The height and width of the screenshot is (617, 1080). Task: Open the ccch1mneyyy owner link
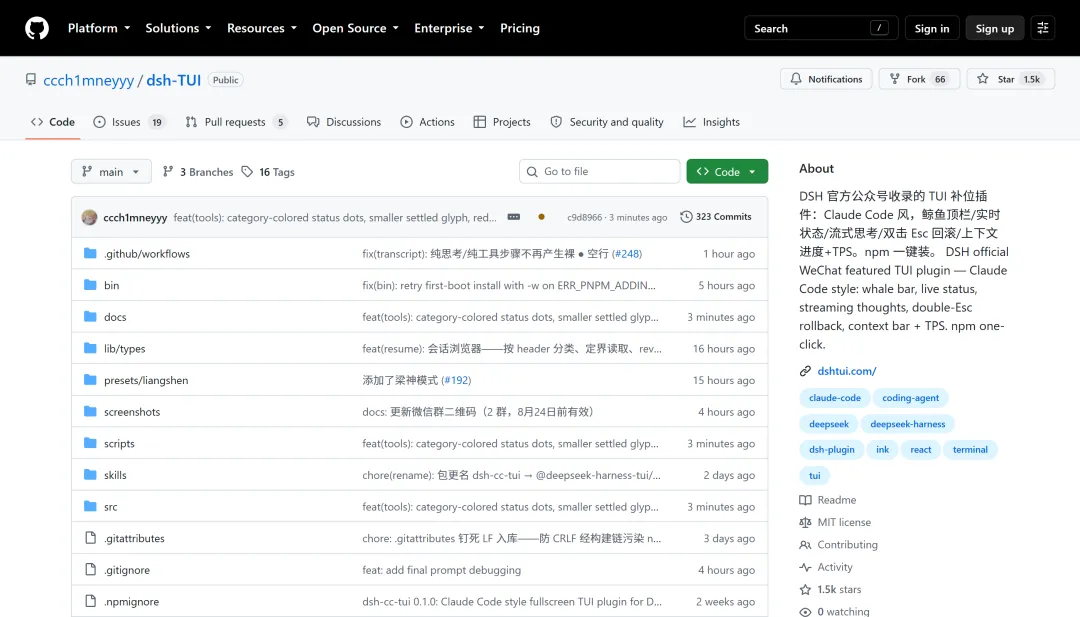[89, 80]
